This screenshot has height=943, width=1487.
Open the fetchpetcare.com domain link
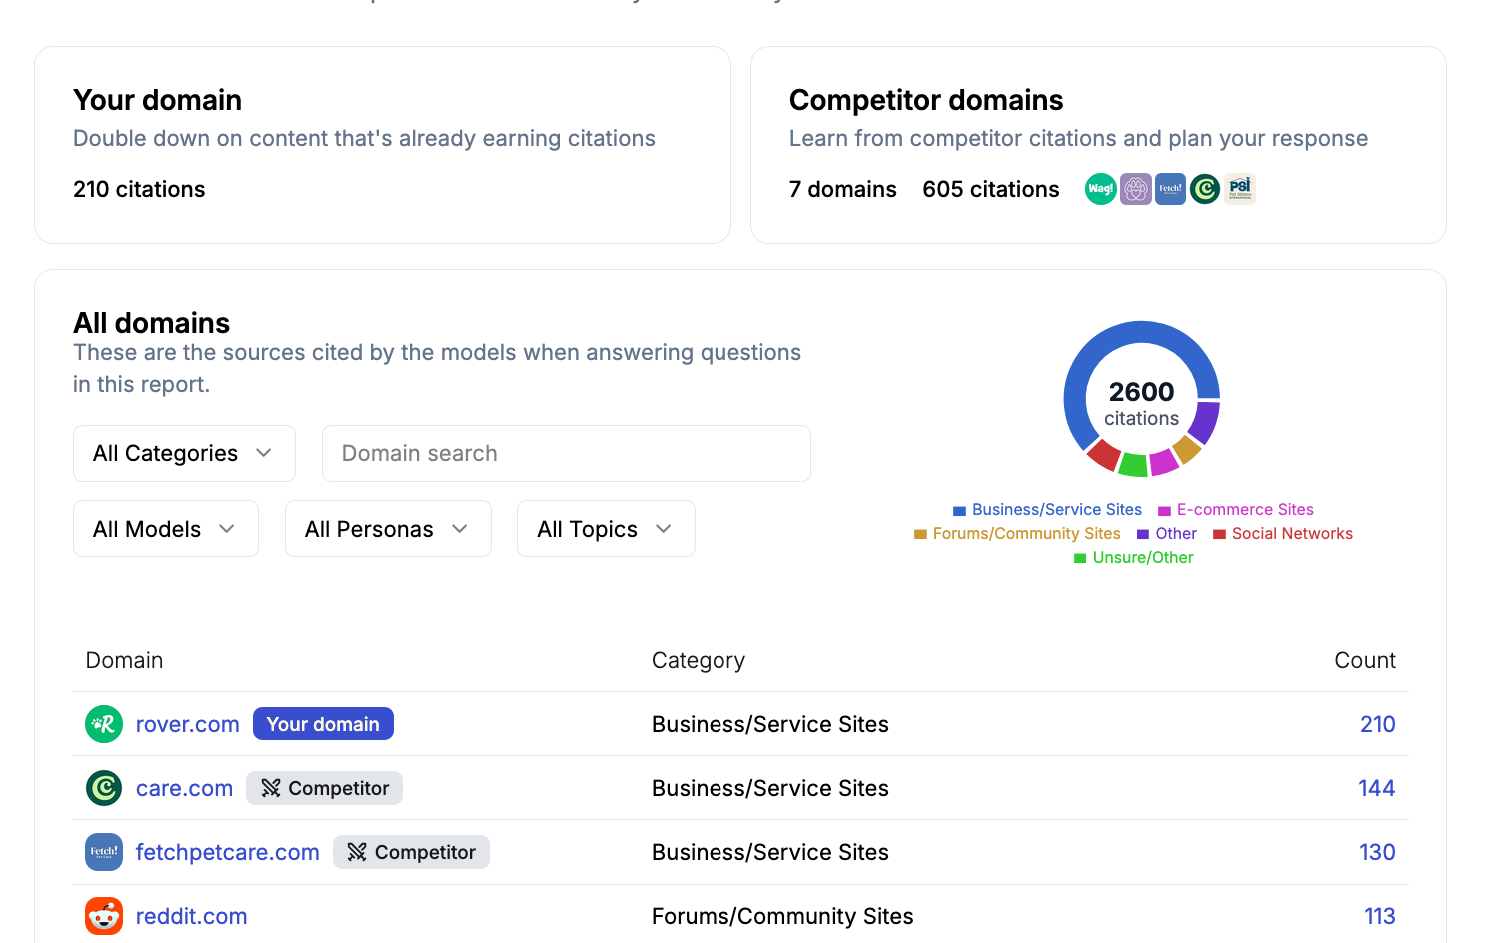tap(228, 852)
